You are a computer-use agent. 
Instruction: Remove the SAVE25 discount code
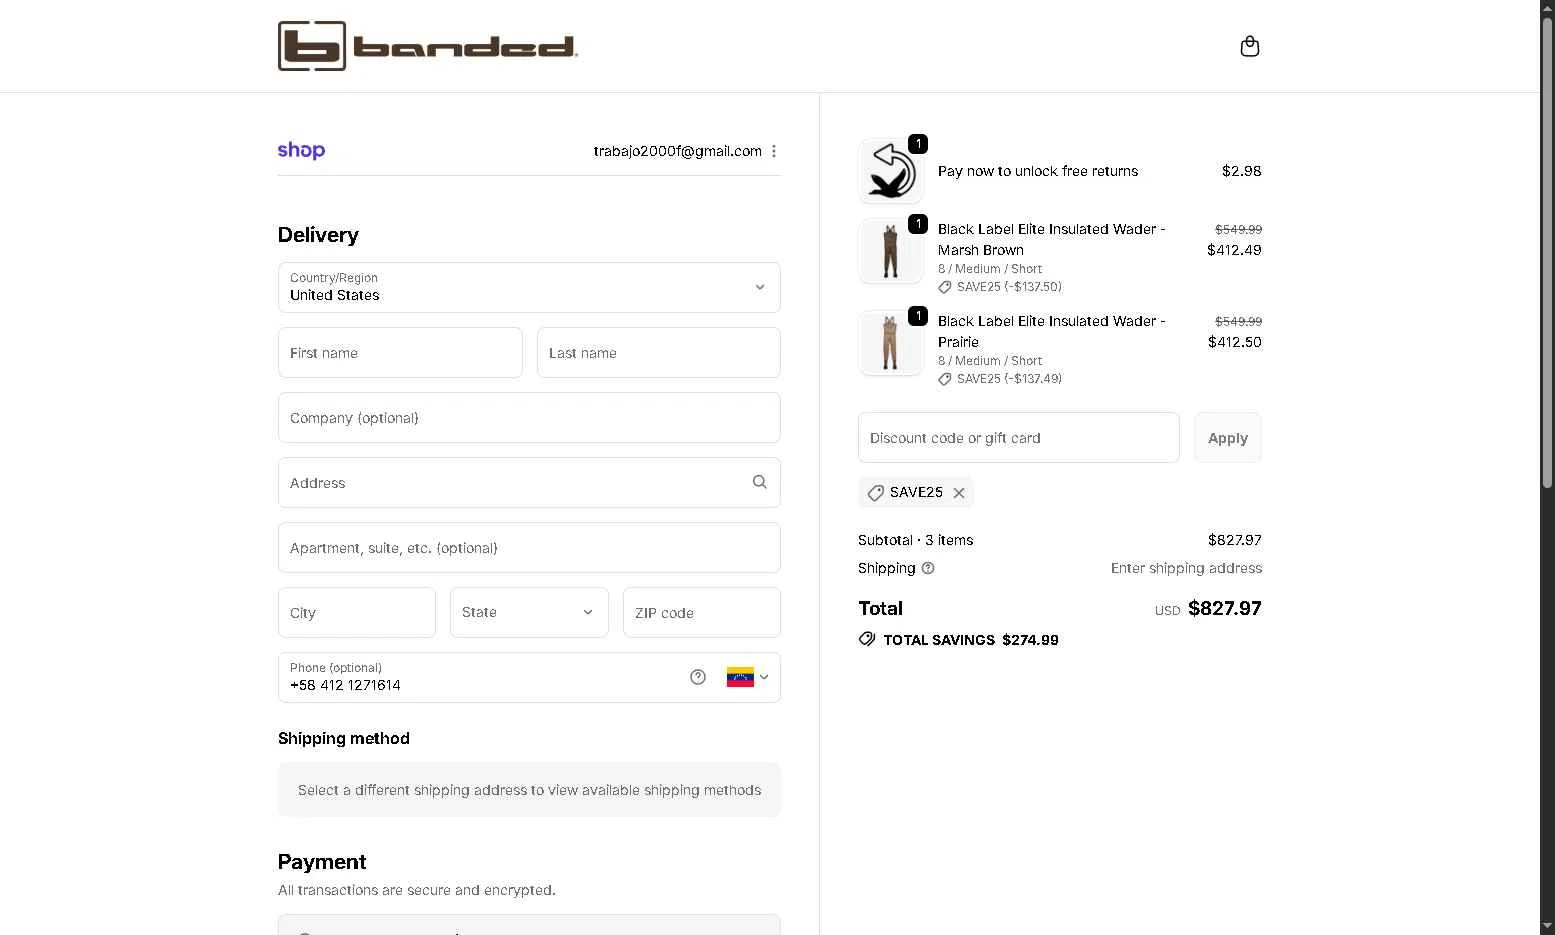(x=959, y=492)
